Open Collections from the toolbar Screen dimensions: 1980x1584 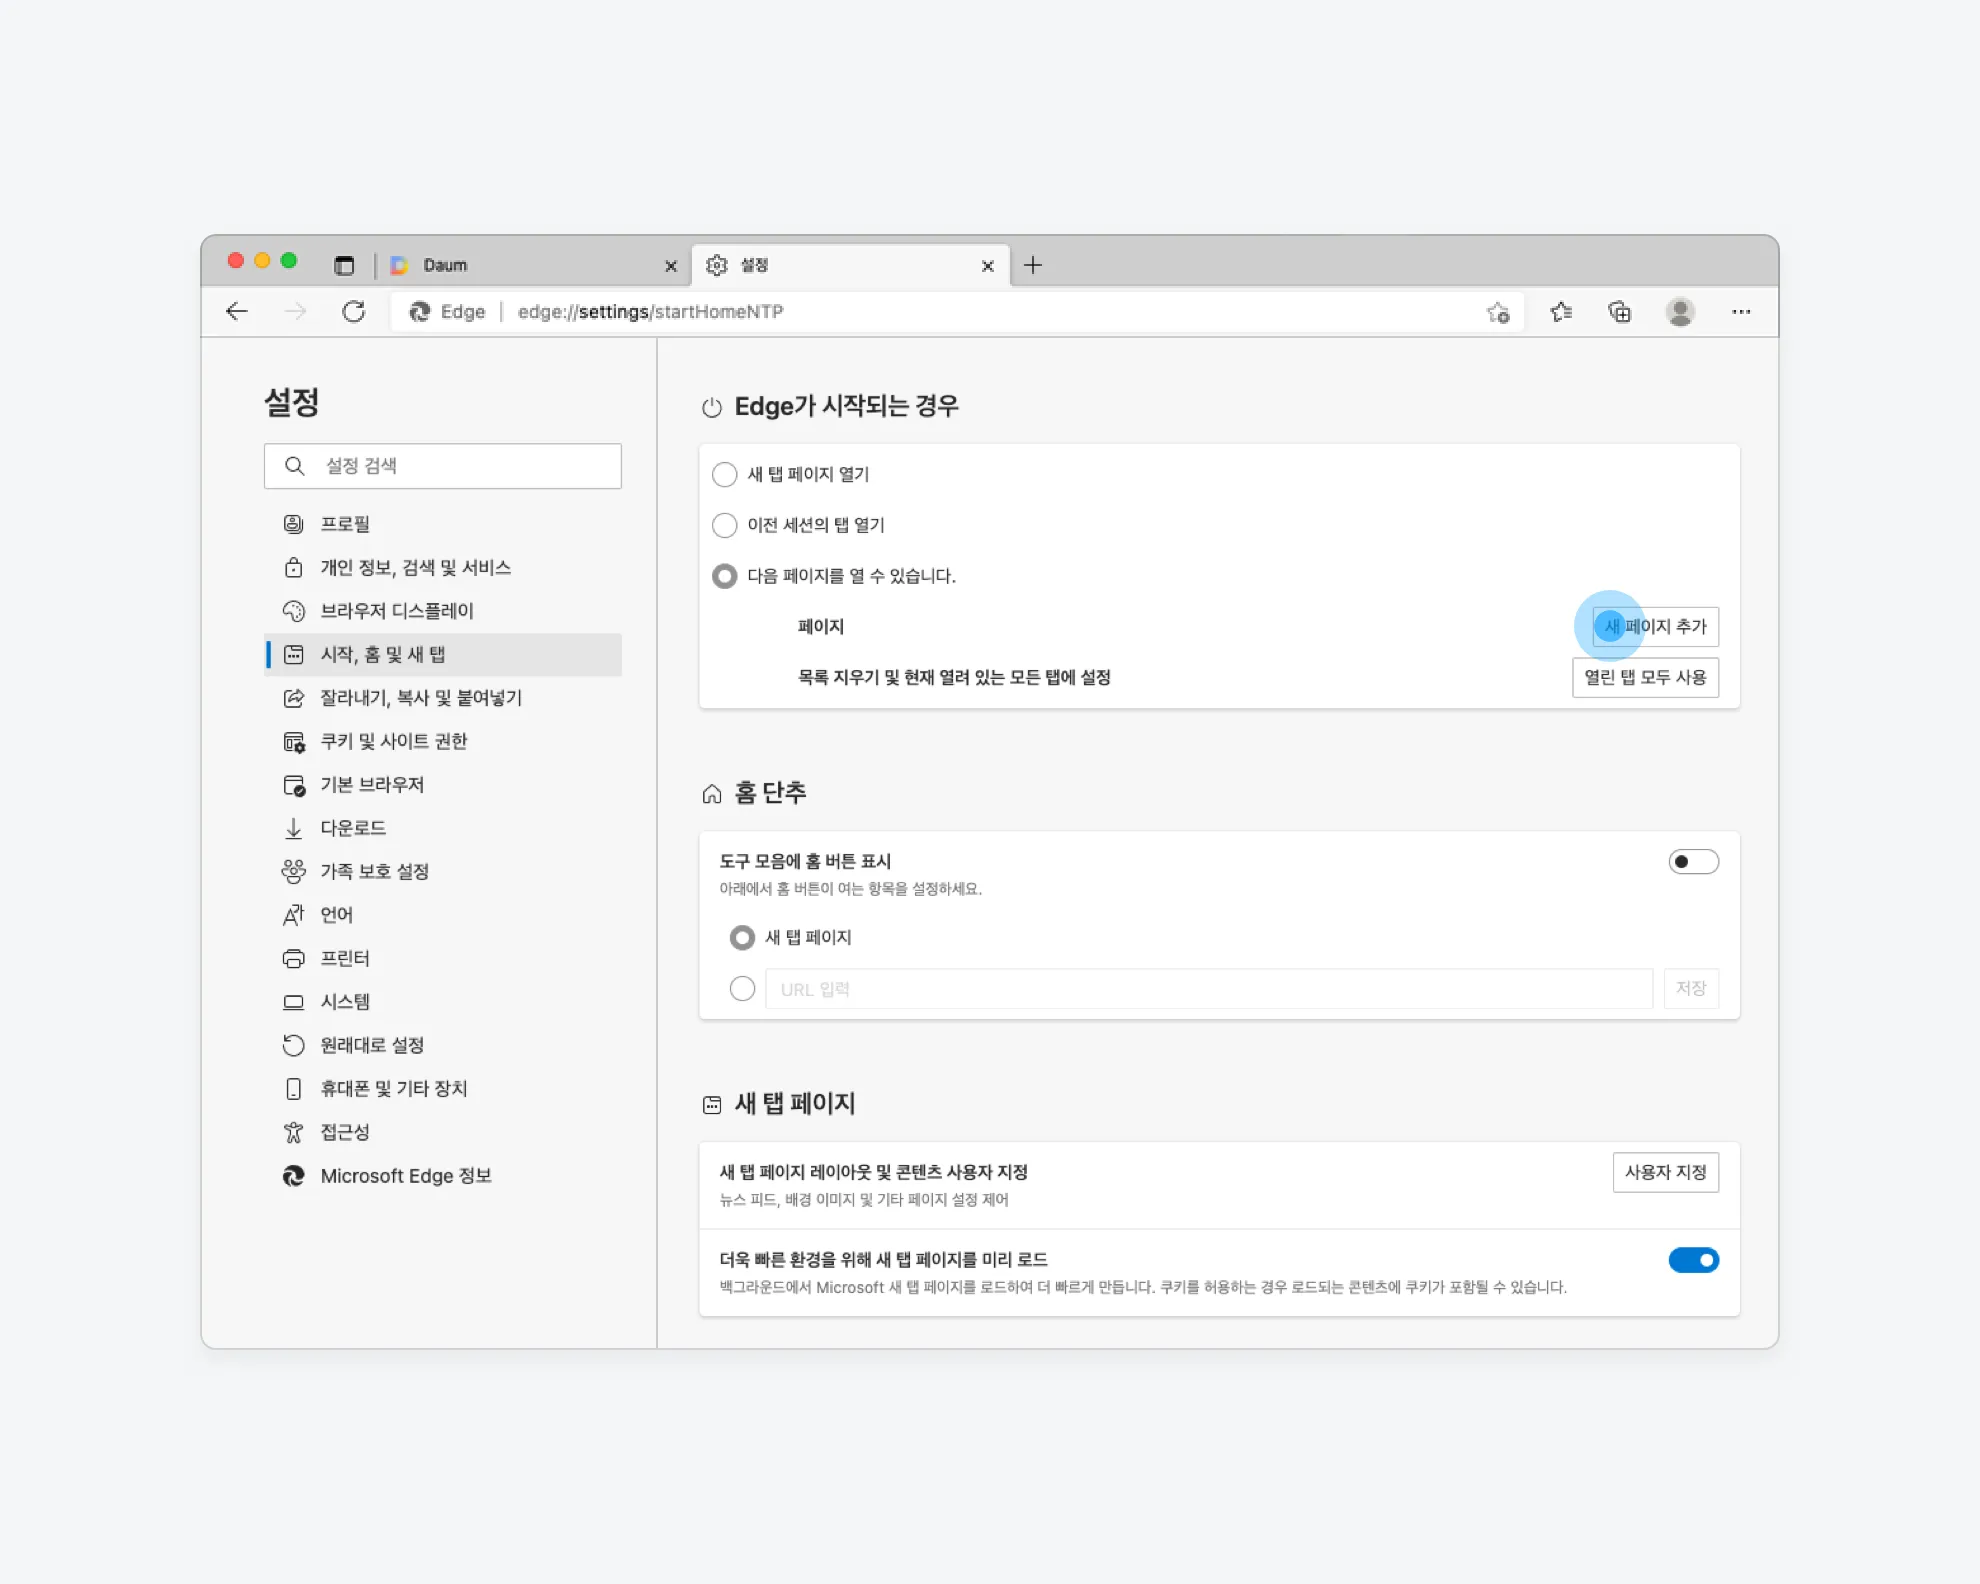point(1619,311)
